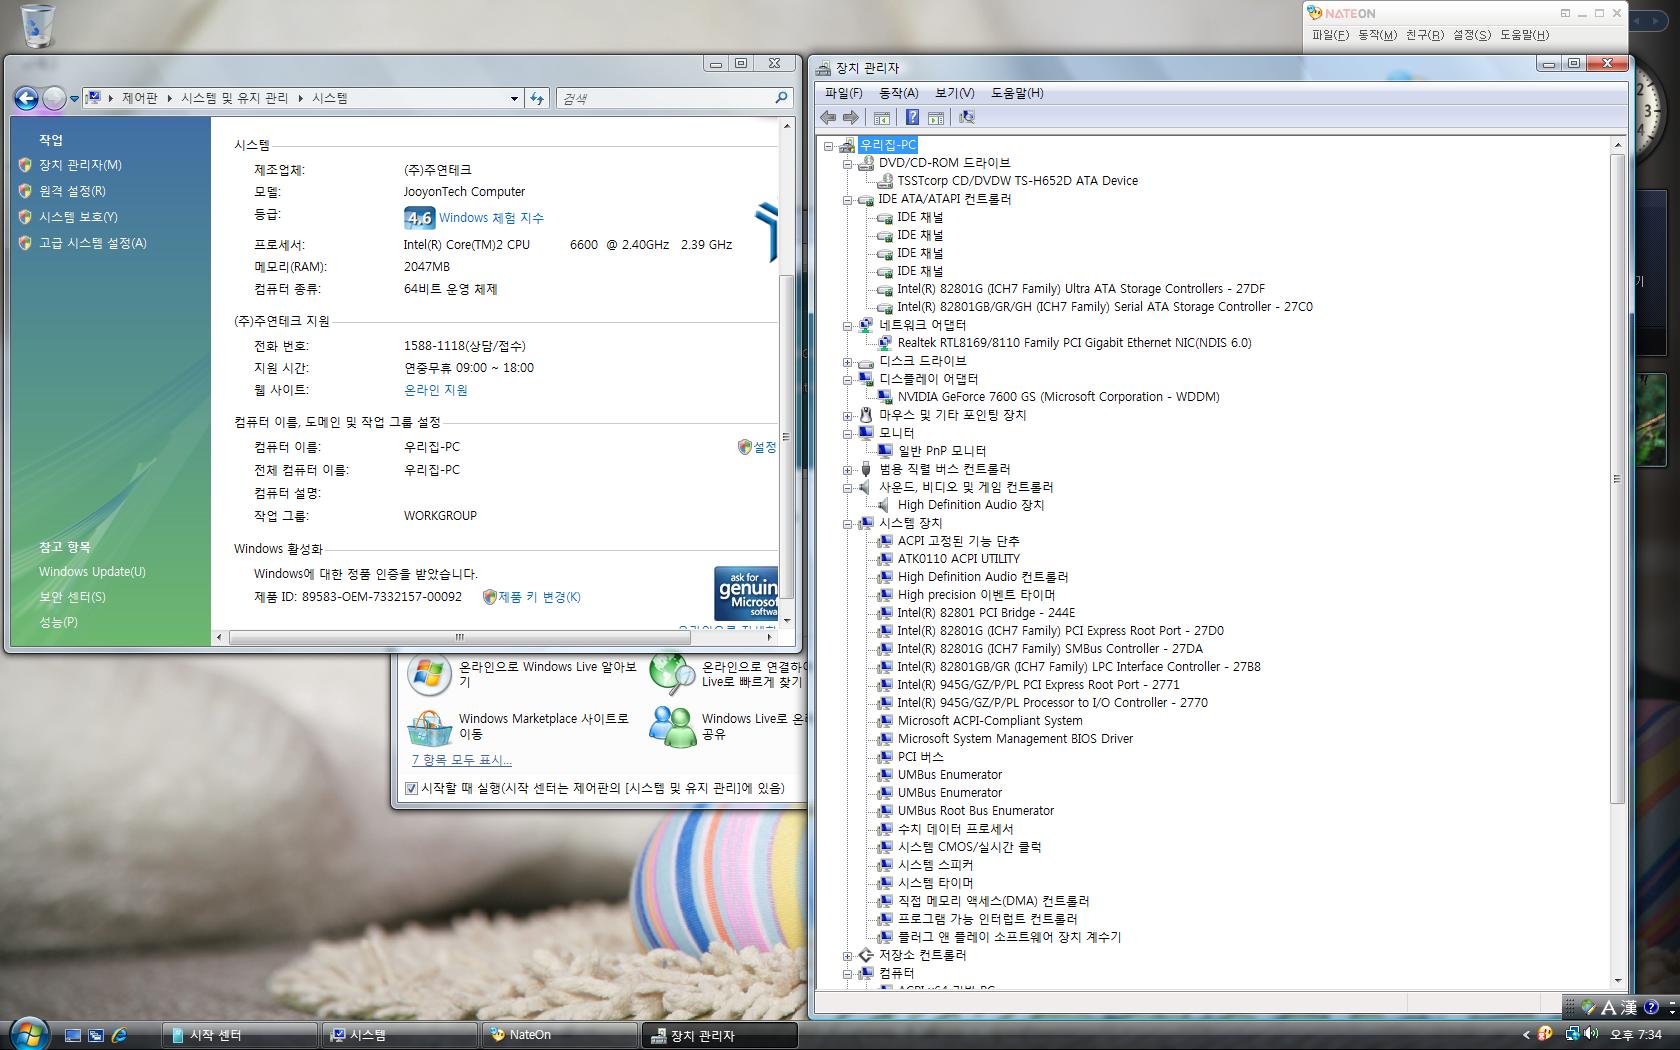
Task: Click the 漢 Hanja conversion language bar button
Action: point(1628,1008)
